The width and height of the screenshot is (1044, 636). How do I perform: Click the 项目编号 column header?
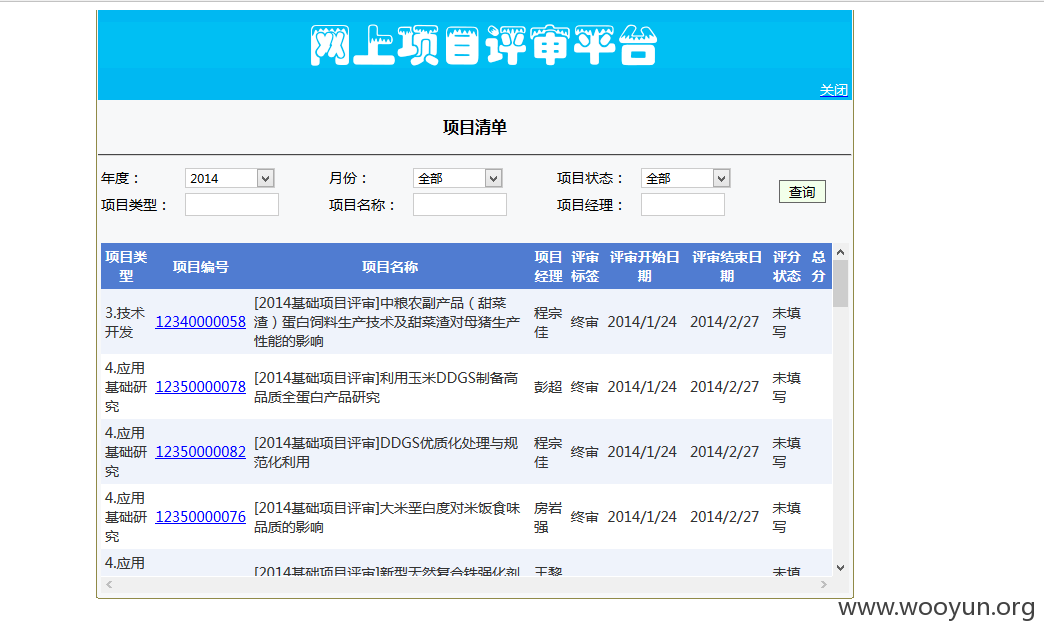(x=200, y=266)
